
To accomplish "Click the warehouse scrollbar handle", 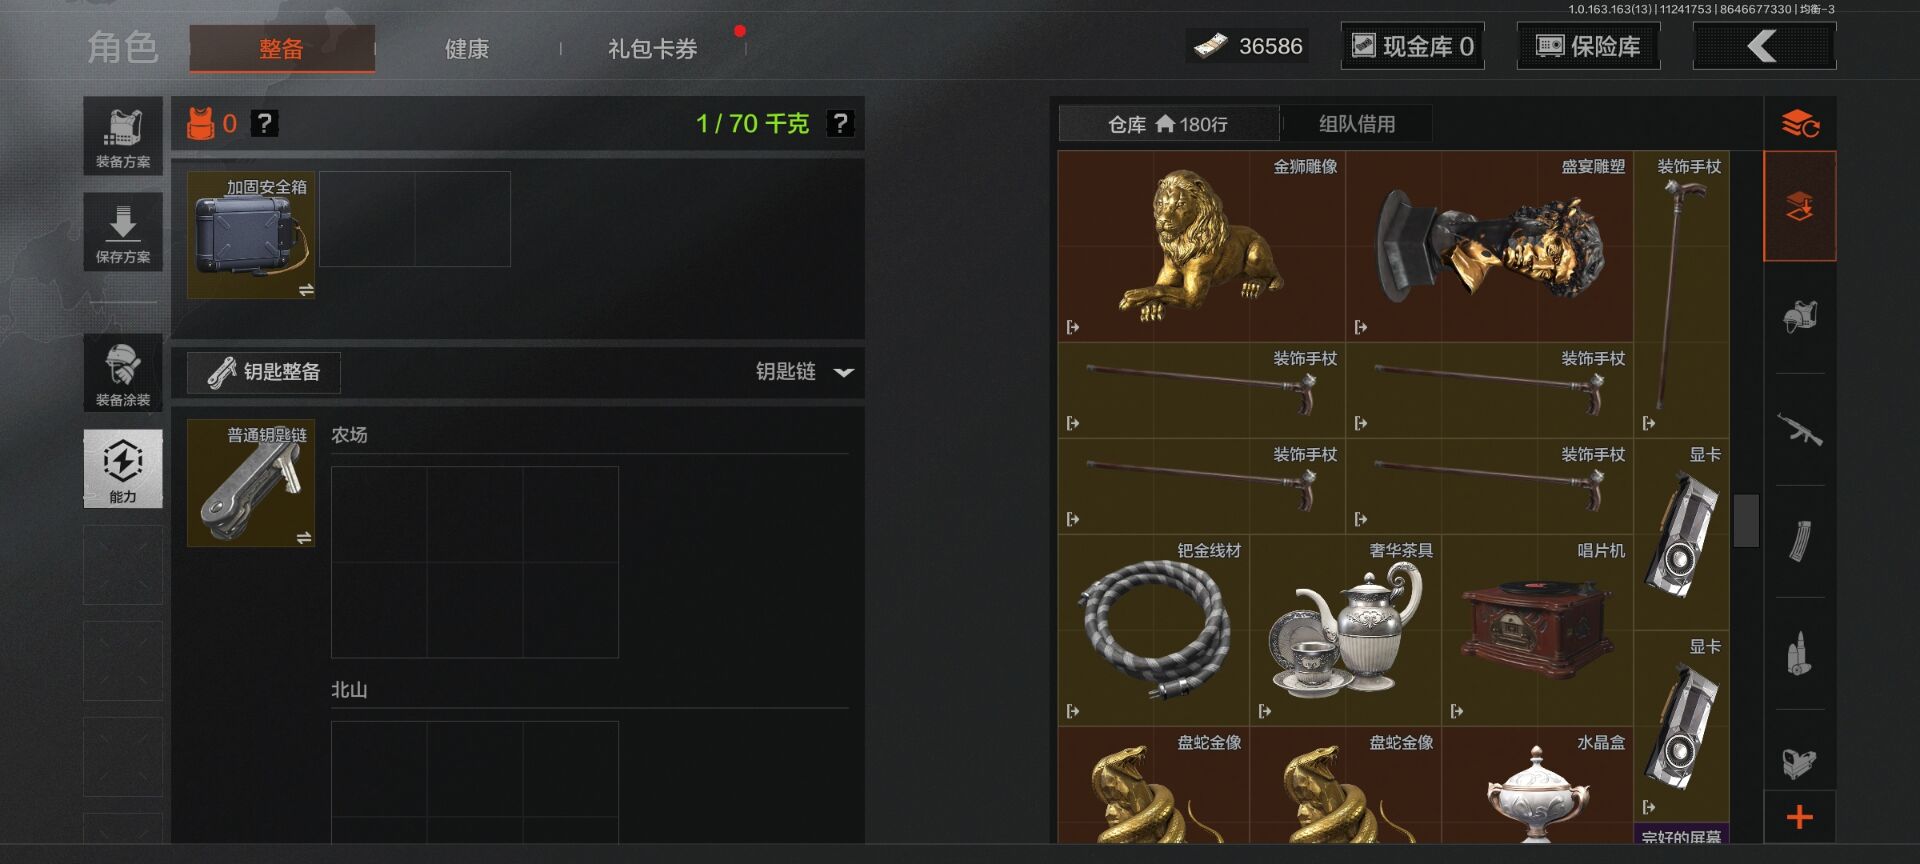I will coord(1746,520).
